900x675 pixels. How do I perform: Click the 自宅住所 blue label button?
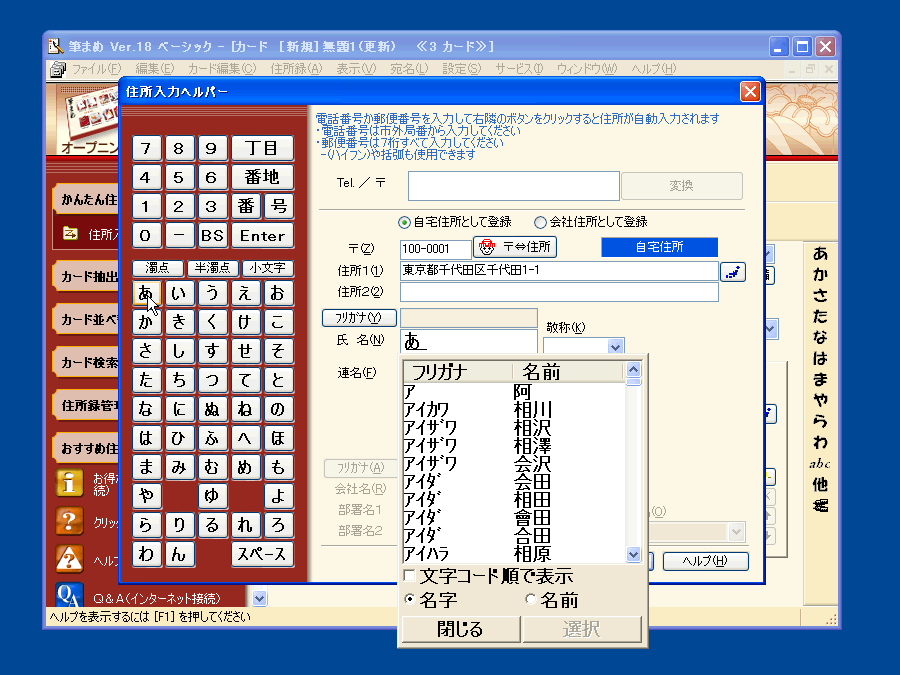point(660,247)
